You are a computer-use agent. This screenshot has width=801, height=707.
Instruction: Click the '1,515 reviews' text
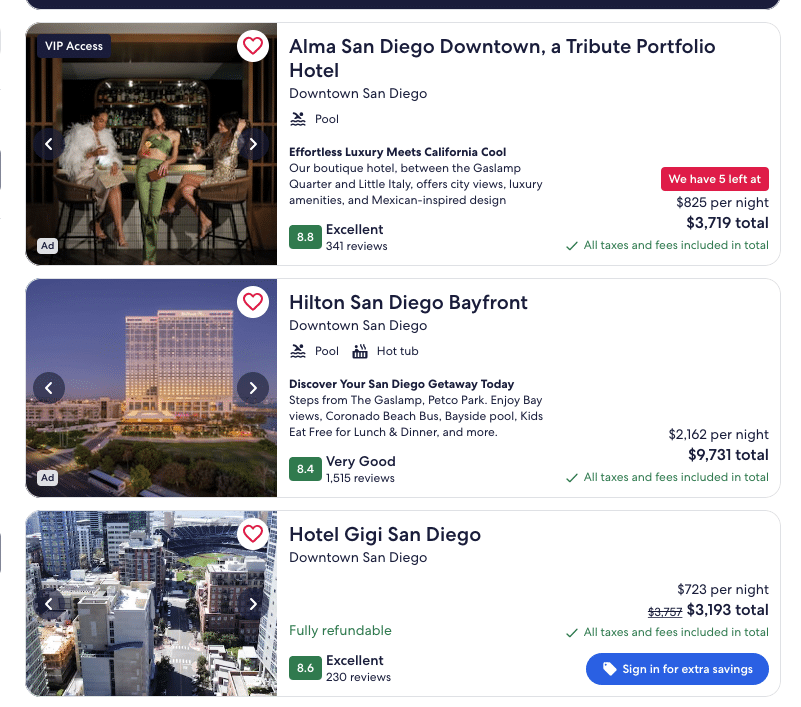coord(360,478)
